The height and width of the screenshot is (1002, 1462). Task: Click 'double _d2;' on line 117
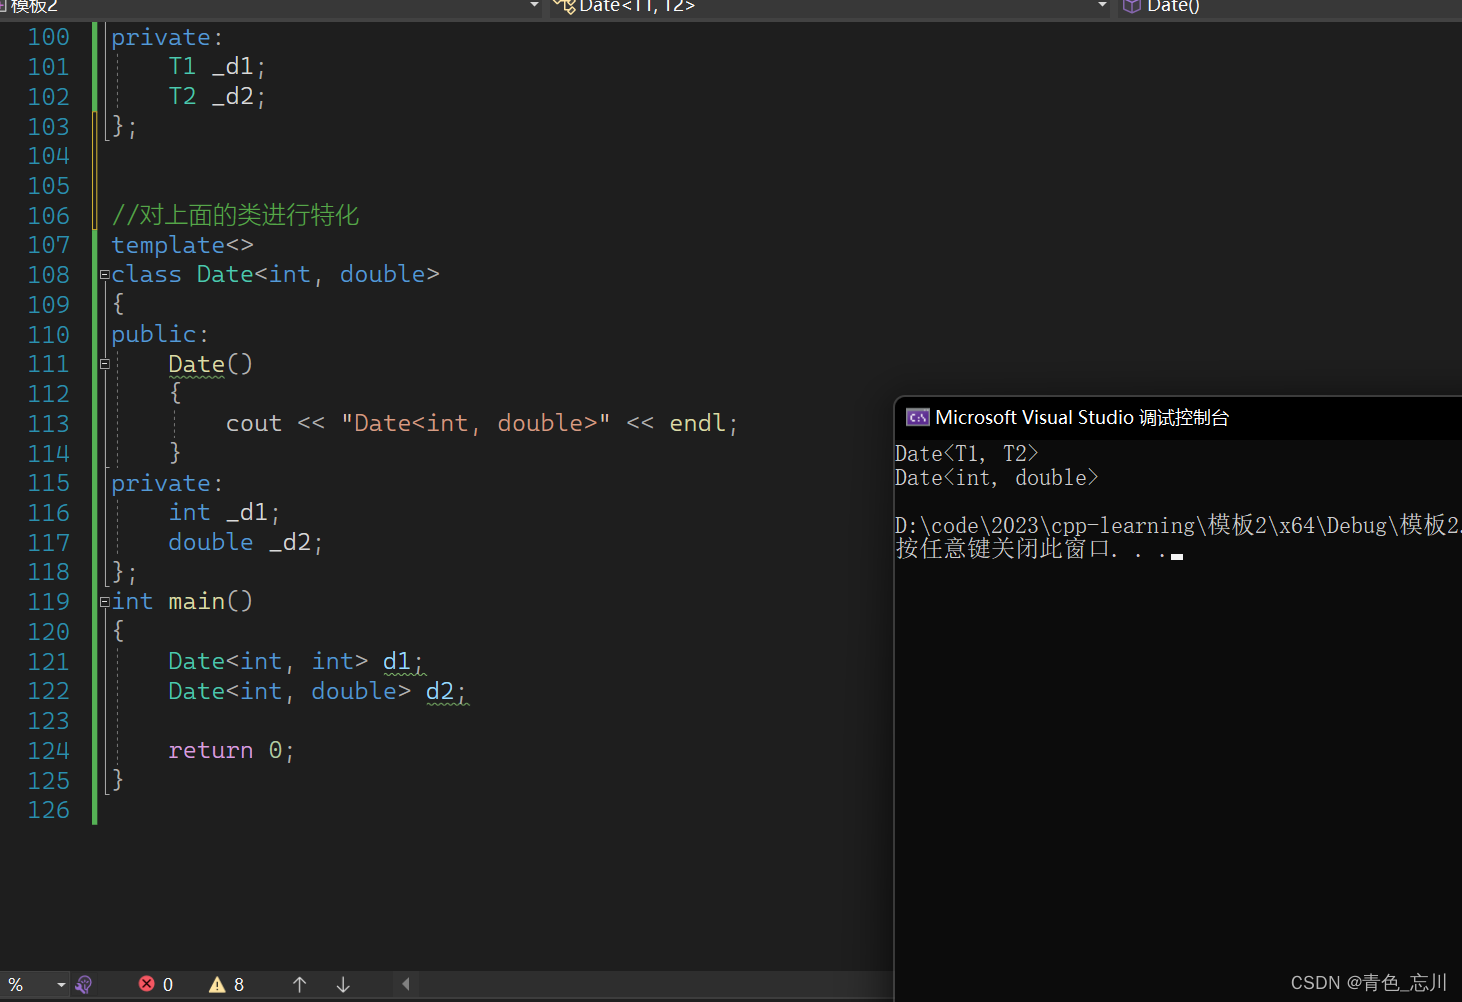click(246, 542)
